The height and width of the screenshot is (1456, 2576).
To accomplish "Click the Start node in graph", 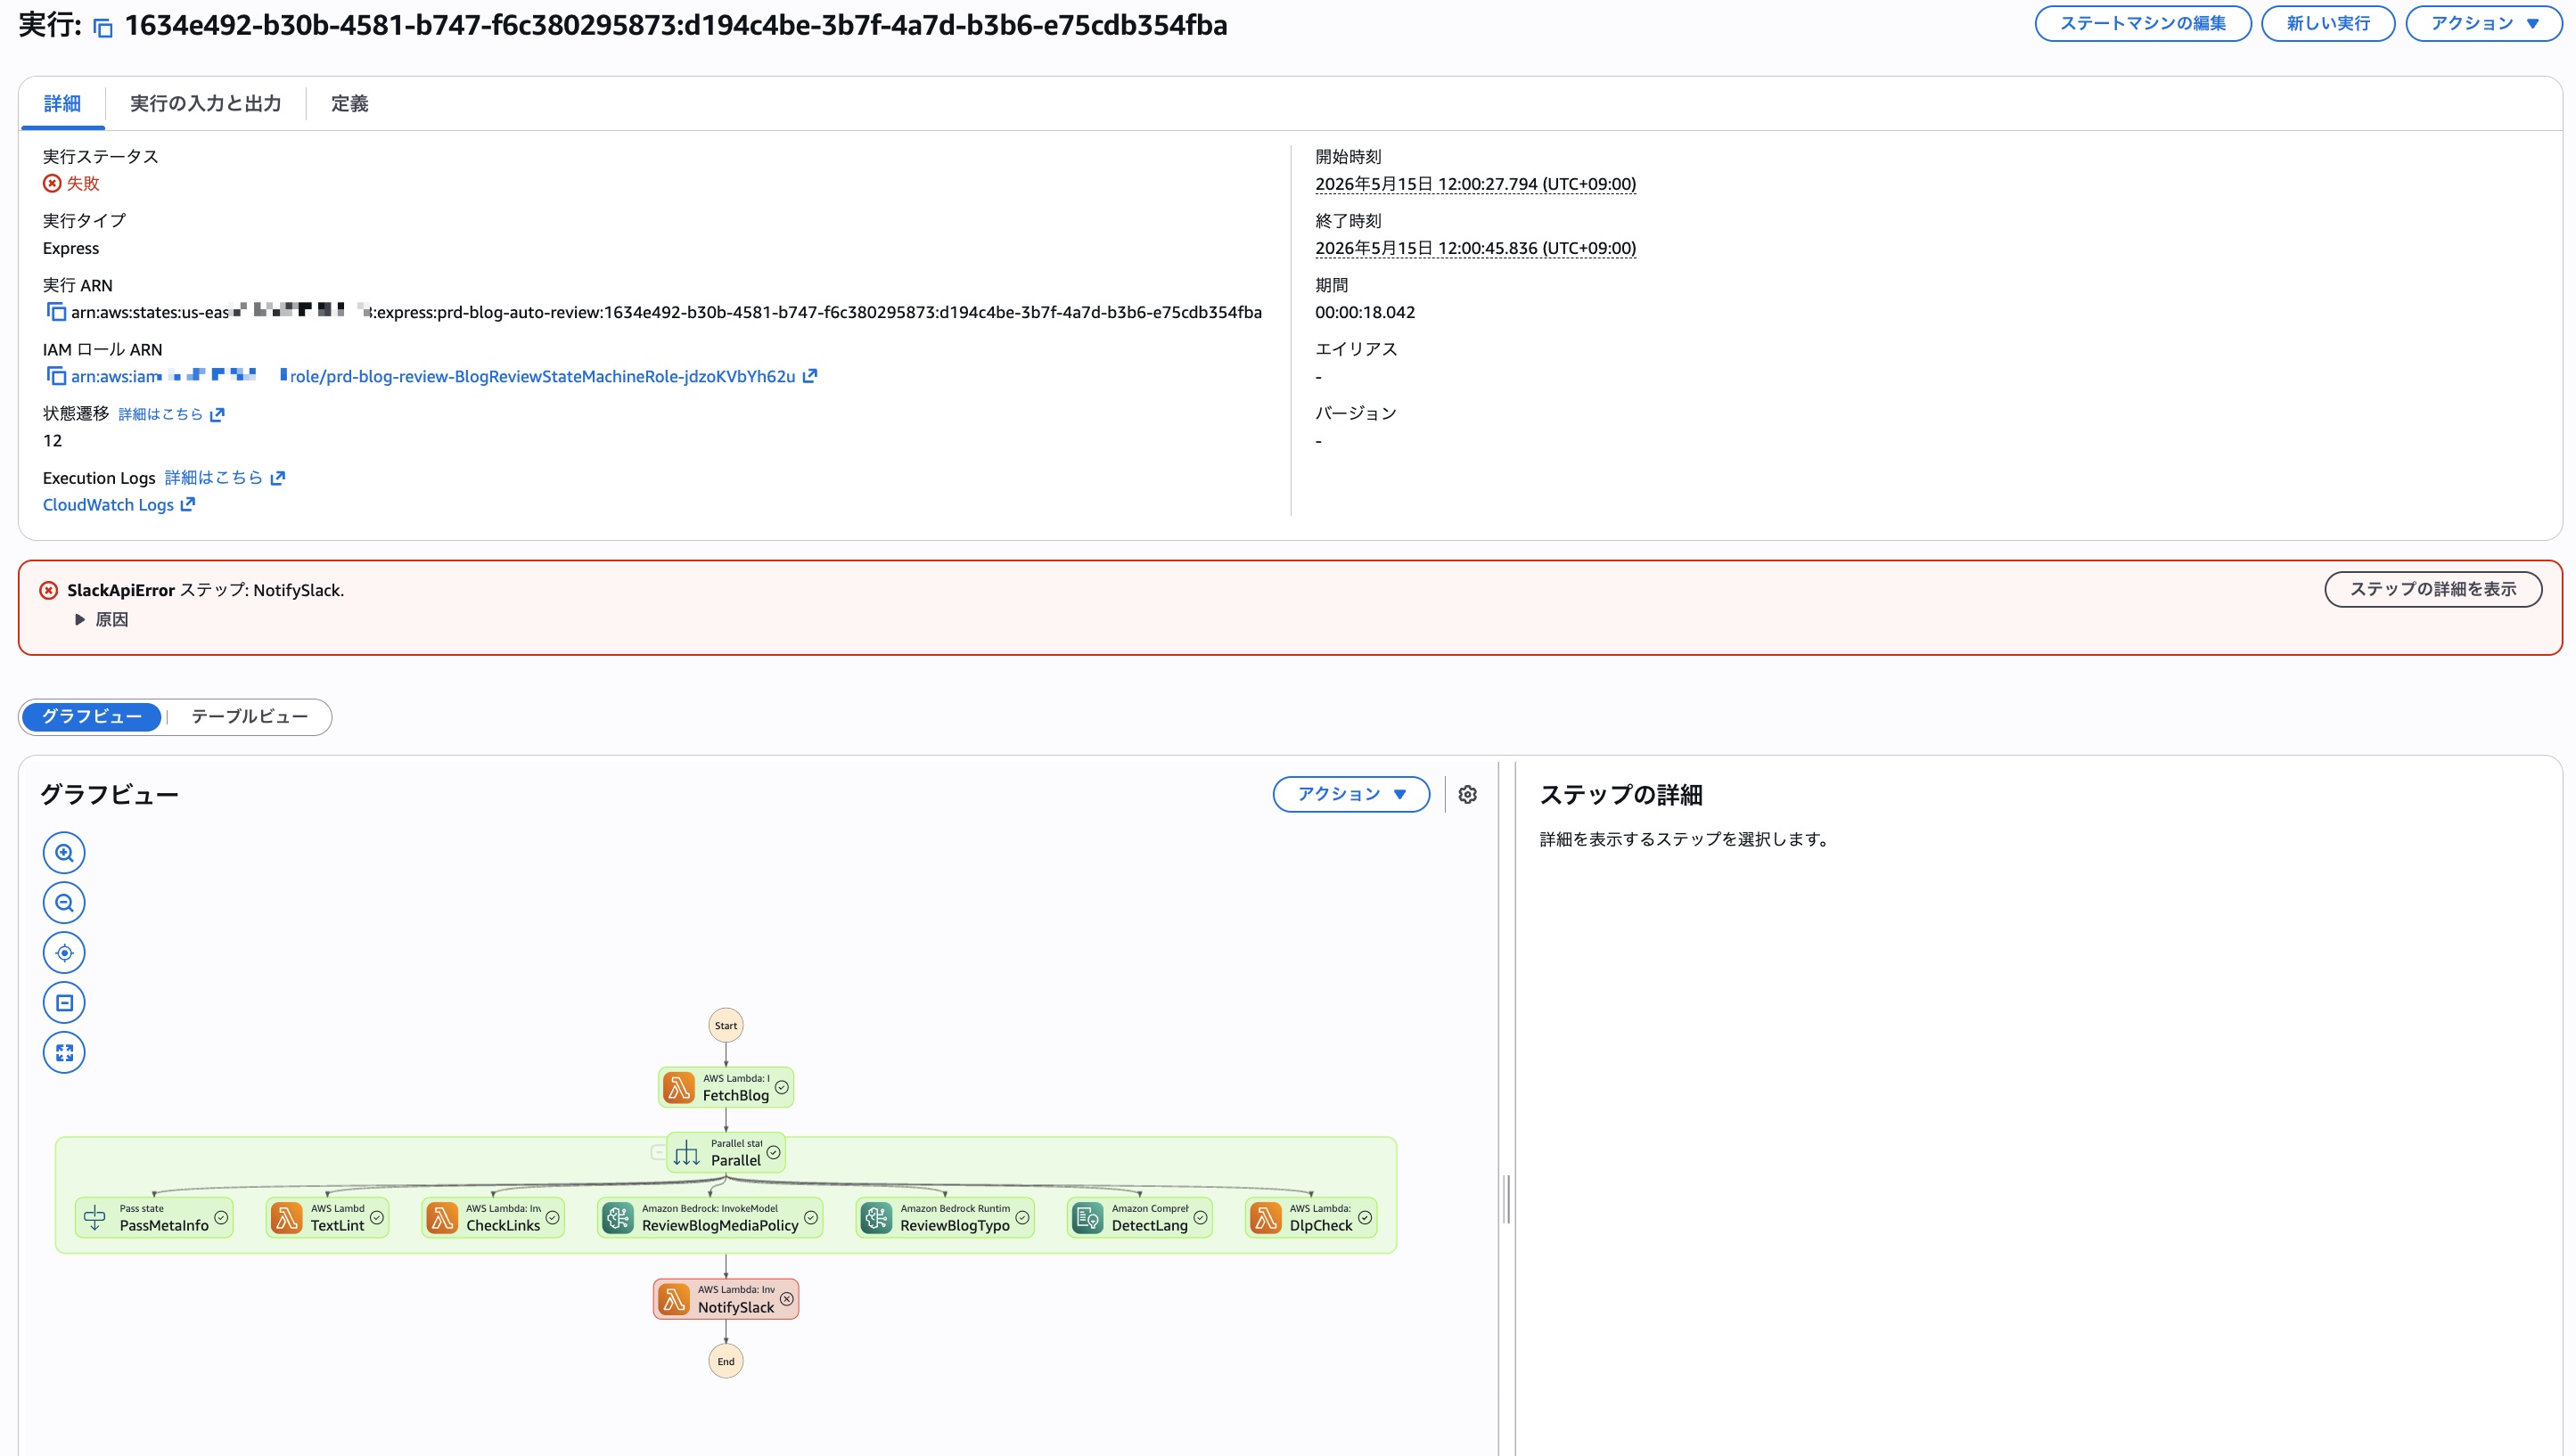I will 726,1025.
